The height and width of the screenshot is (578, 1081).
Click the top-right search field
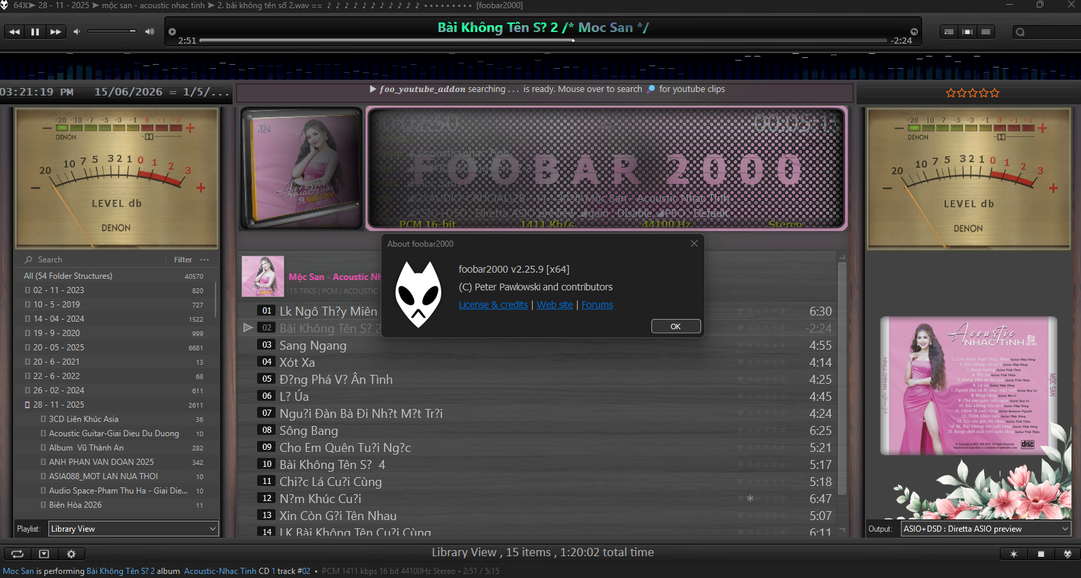pyautogui.click(x=1046, y=32)
